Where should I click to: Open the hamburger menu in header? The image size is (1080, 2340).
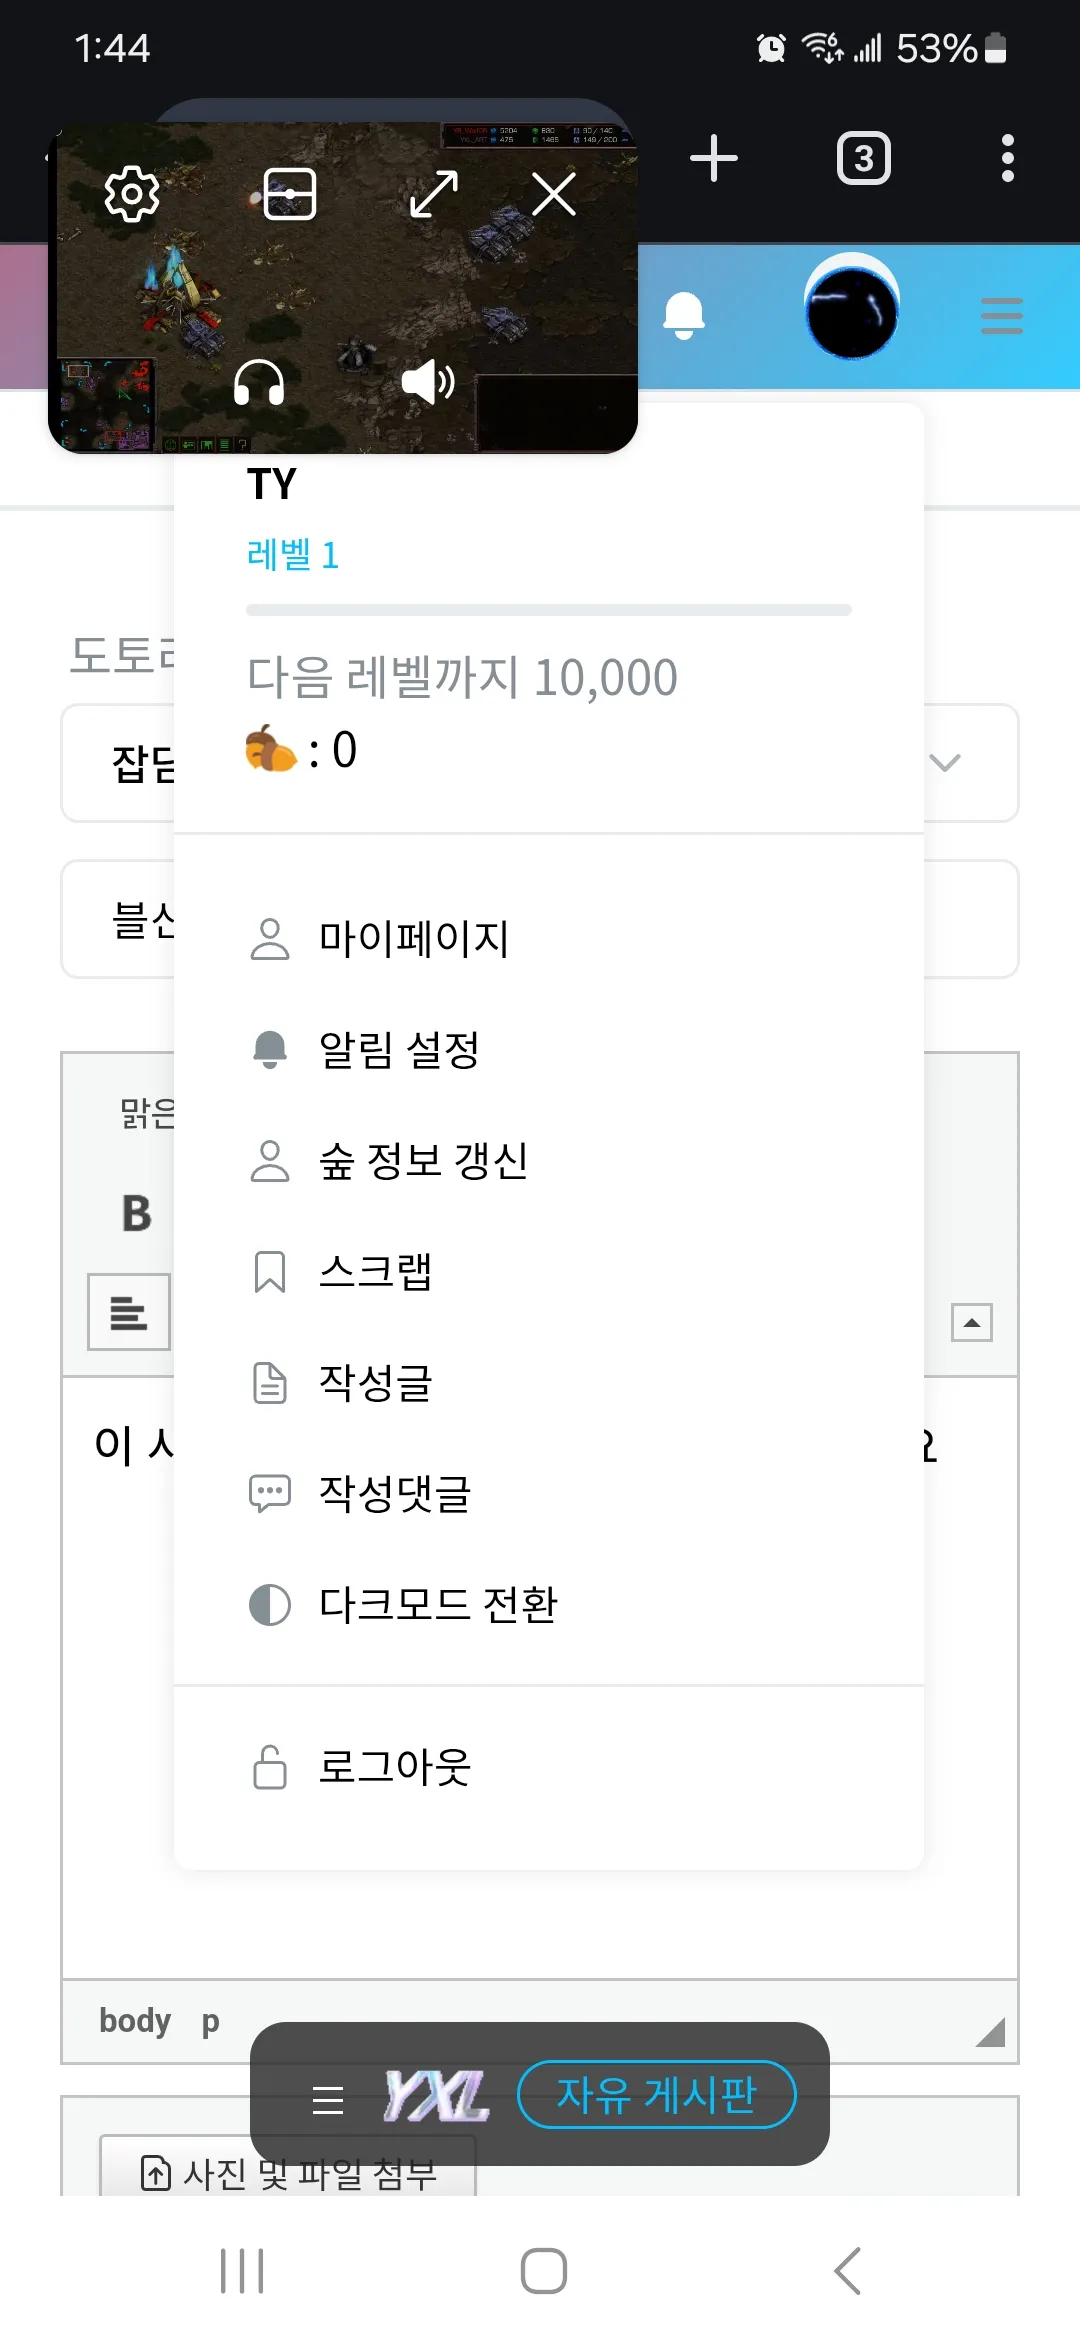click(x=1001, y=316)
